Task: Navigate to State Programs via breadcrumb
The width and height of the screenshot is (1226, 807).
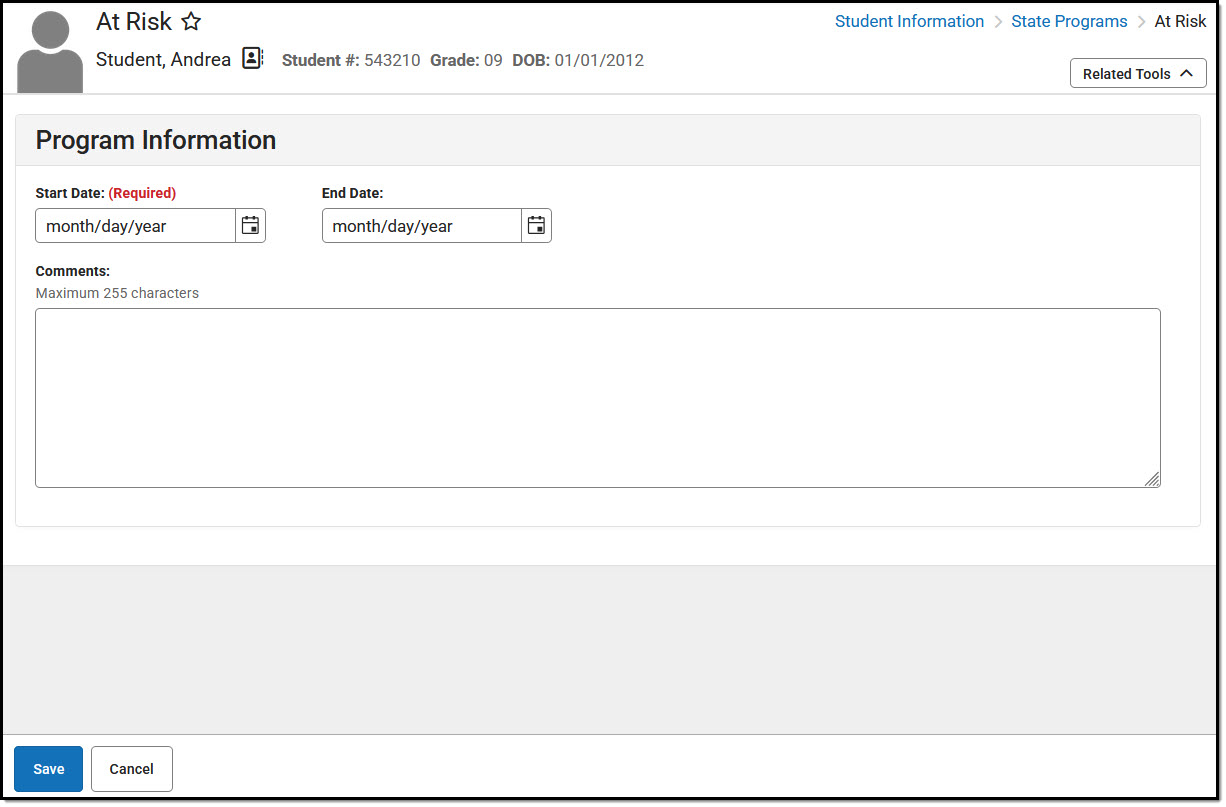Action: (x=1069, y=21)
